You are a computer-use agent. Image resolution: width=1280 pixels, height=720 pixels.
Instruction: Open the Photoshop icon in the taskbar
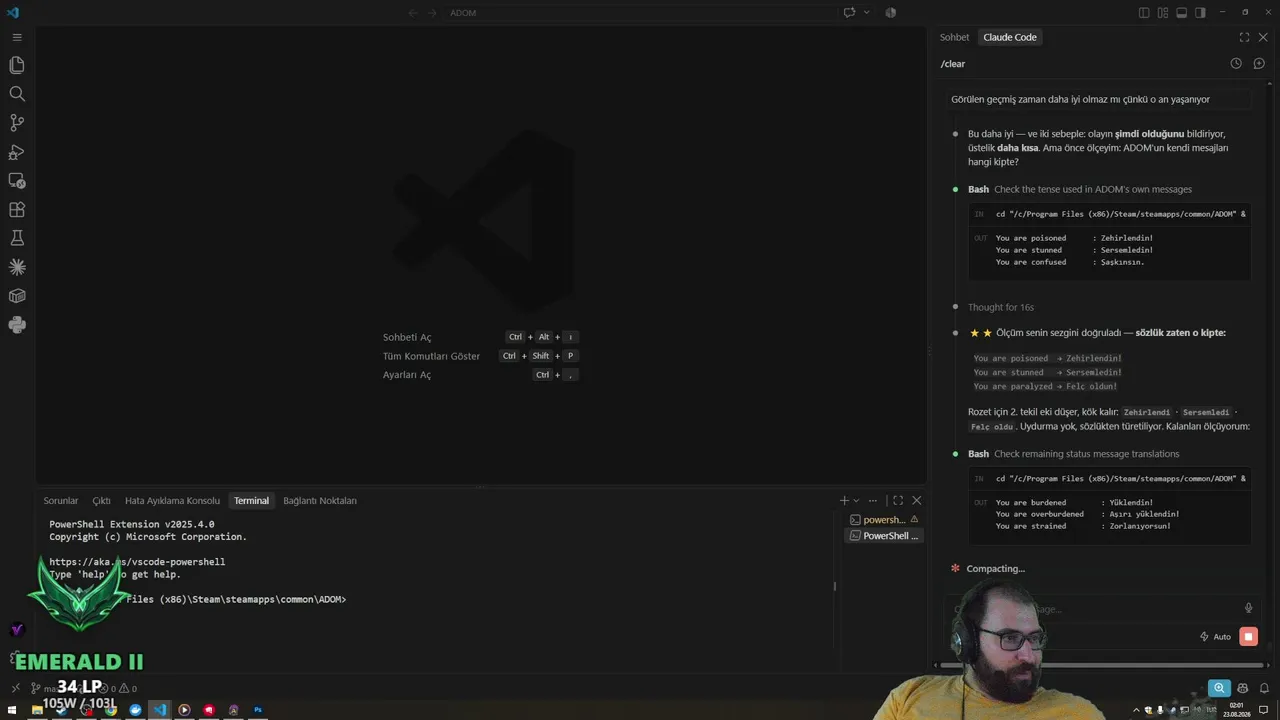click(x=258, y=710)
